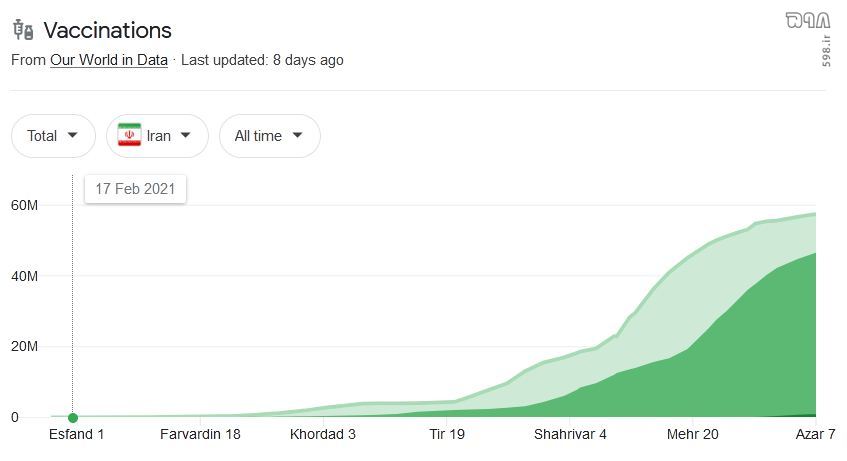Click the caret arrow beside All time

pyautogui.click(x=297, y=135)
